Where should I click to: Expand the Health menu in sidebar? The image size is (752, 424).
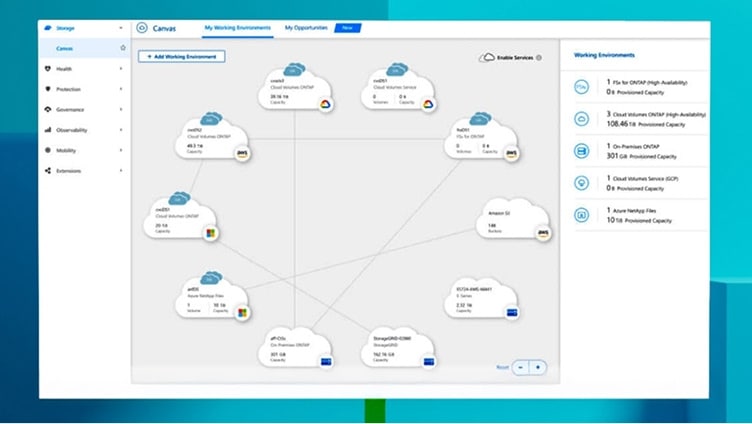point(121,69)
